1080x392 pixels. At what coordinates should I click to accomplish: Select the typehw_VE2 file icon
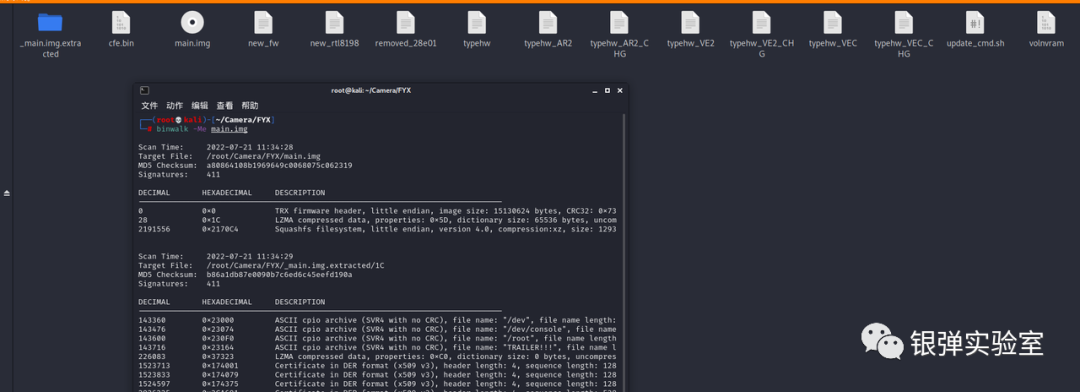tap(690, 23)
